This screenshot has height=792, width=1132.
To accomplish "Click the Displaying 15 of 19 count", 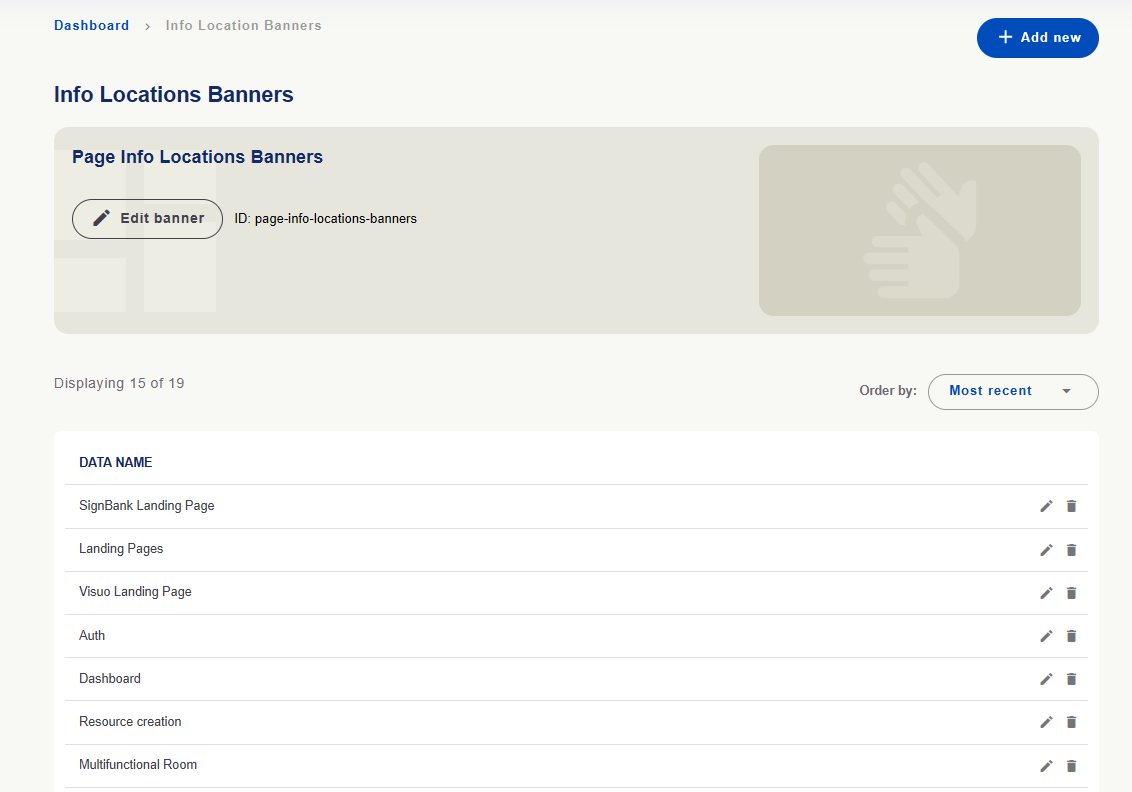I will pos(119,383).
